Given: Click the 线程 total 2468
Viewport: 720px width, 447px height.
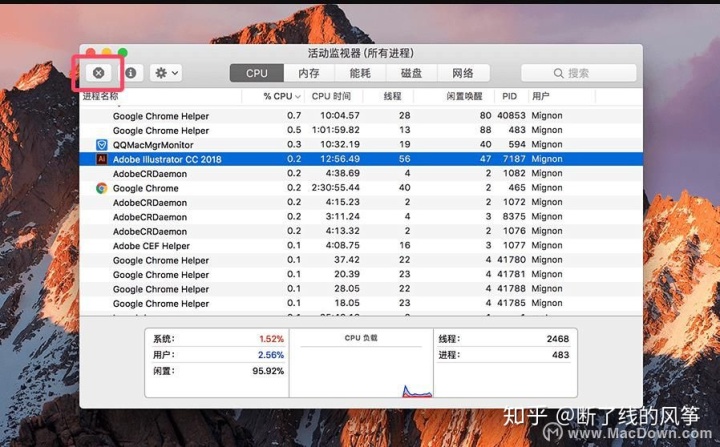Looking at the screenshot, I should click(x=558, y=339).
